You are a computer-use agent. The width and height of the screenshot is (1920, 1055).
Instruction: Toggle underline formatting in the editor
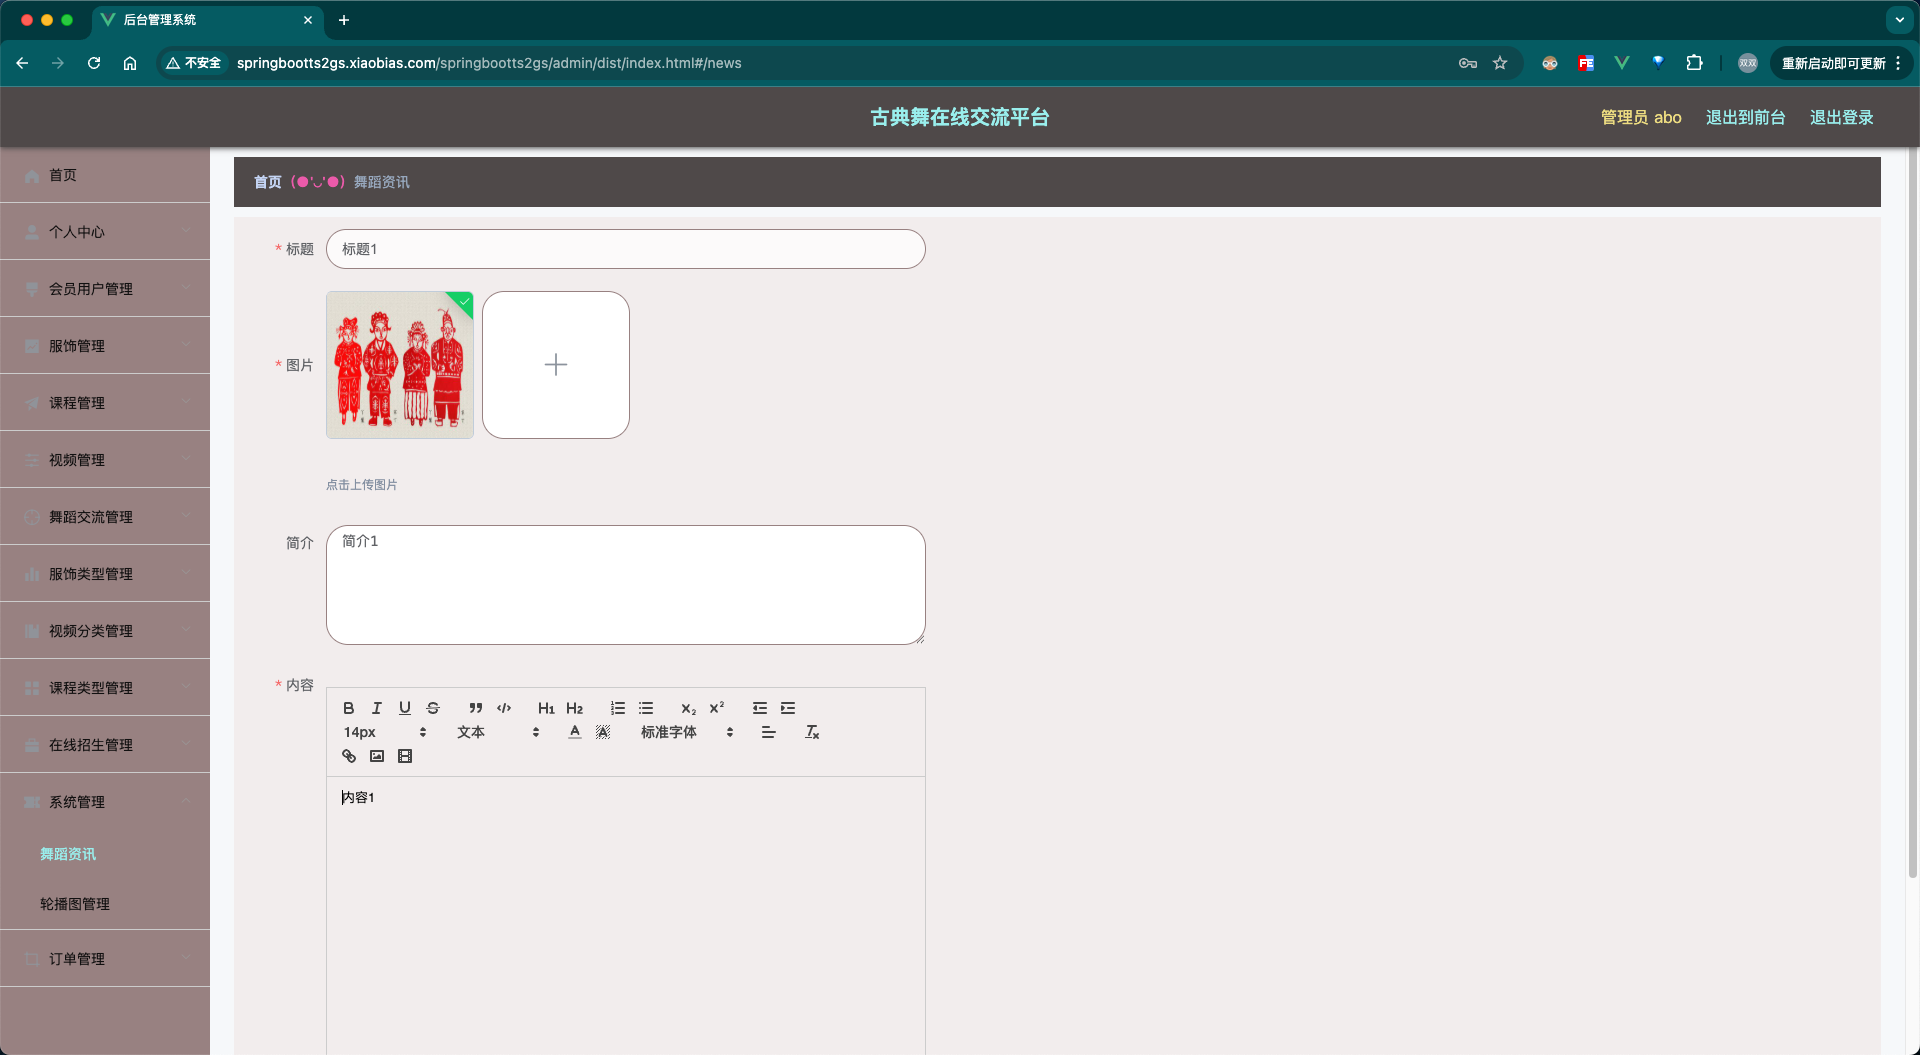(x=405, y=708)
